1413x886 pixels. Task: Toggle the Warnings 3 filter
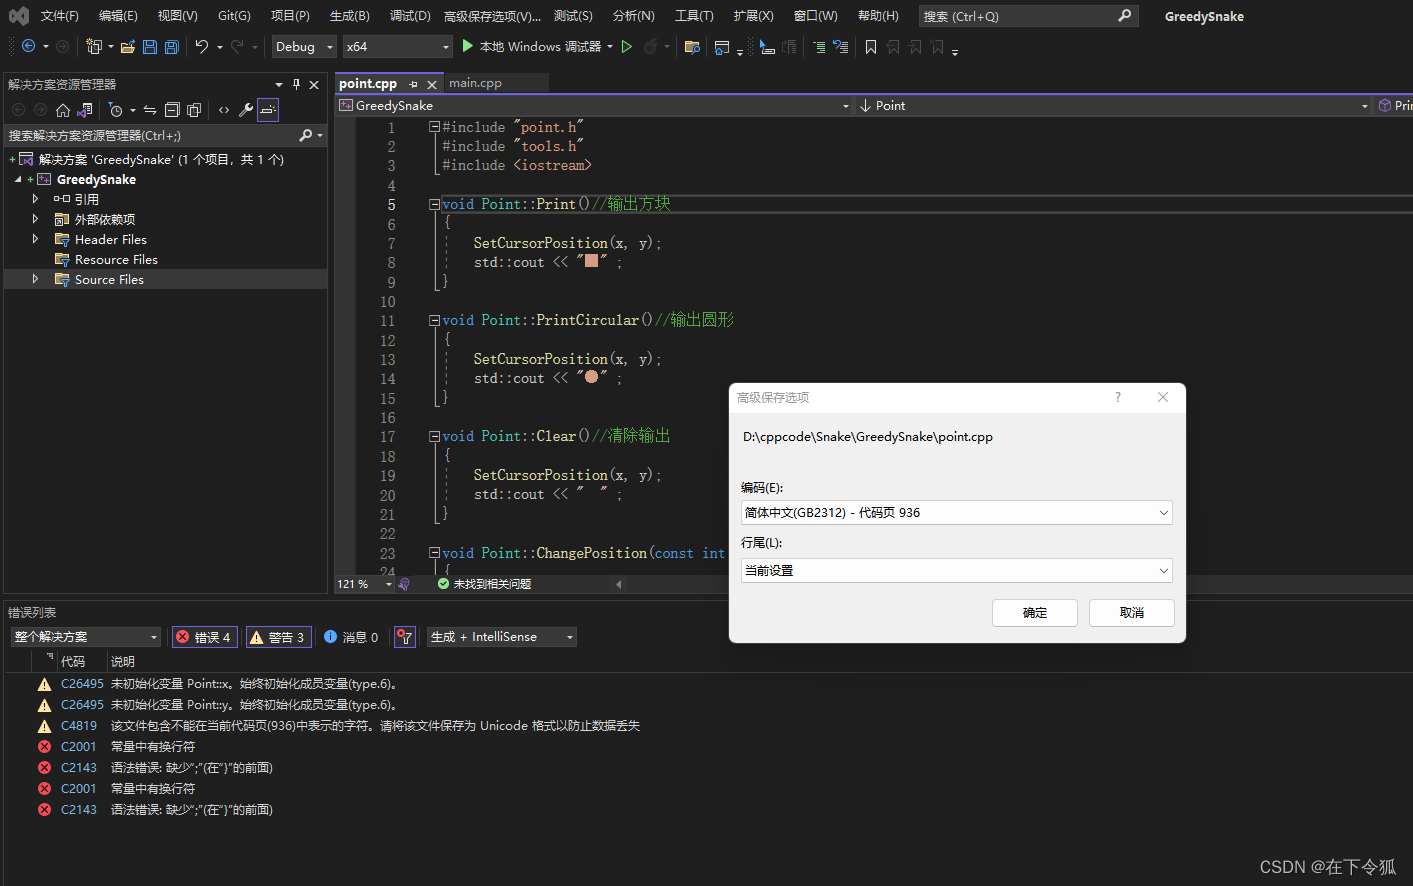pos(278,637)
